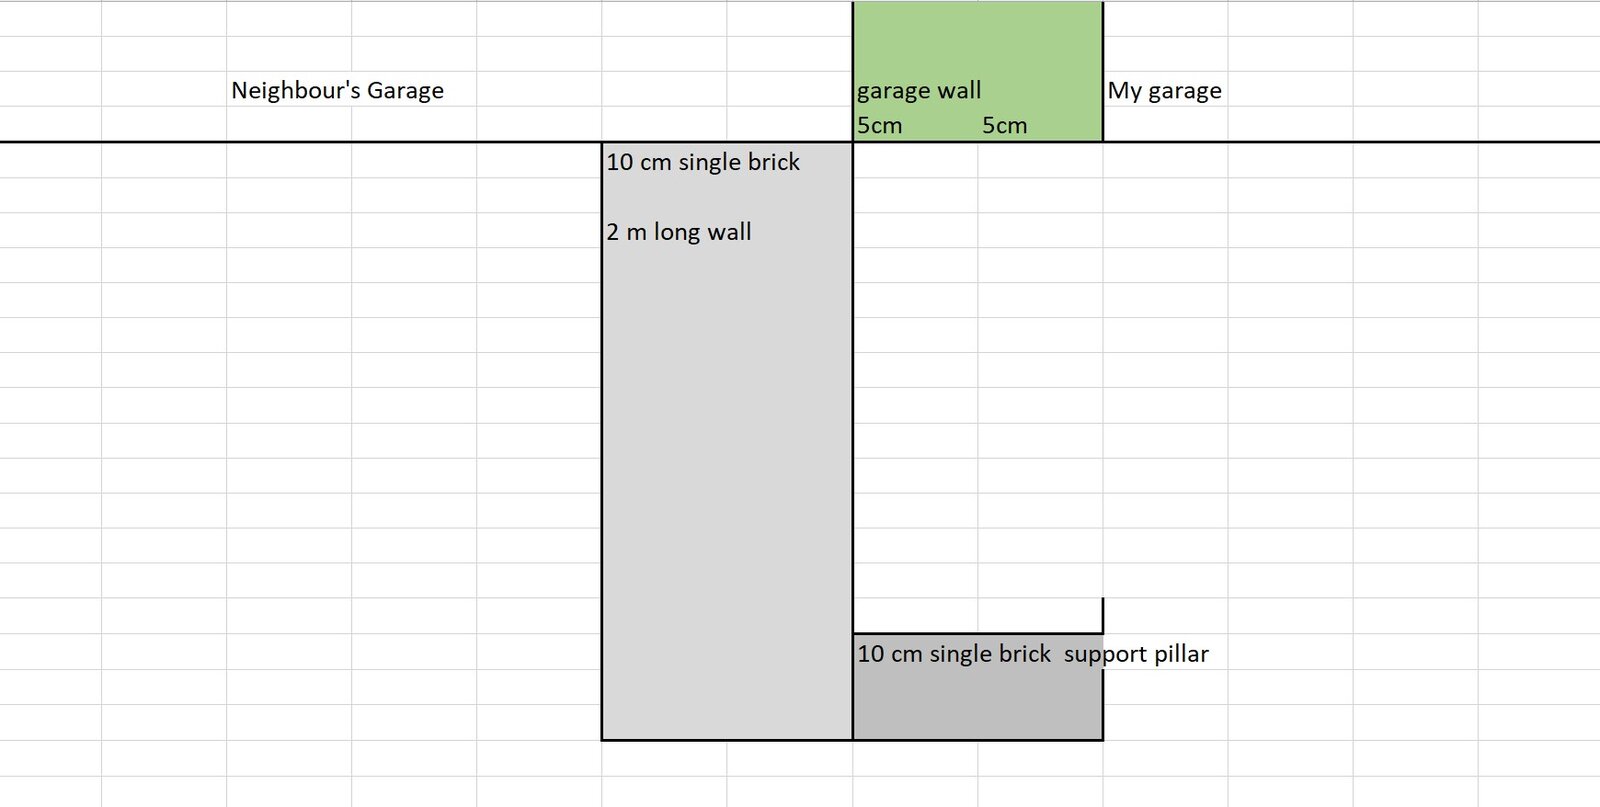This screenshot has width=1600, height=807.
Task: Click the right "5cm" cell
Action: 1004,125
